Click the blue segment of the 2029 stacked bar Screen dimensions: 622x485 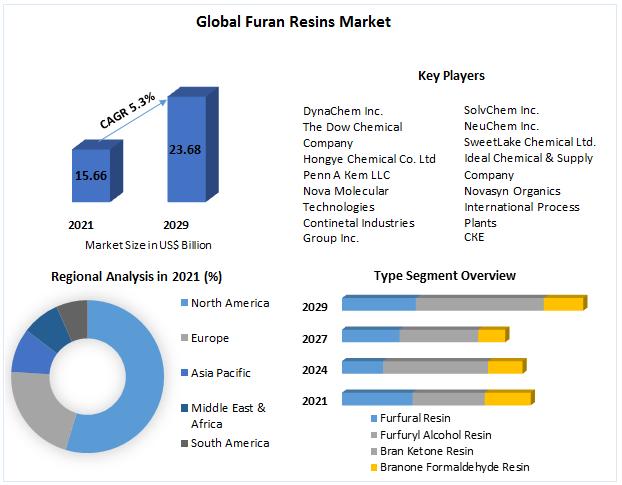(379, 303)
